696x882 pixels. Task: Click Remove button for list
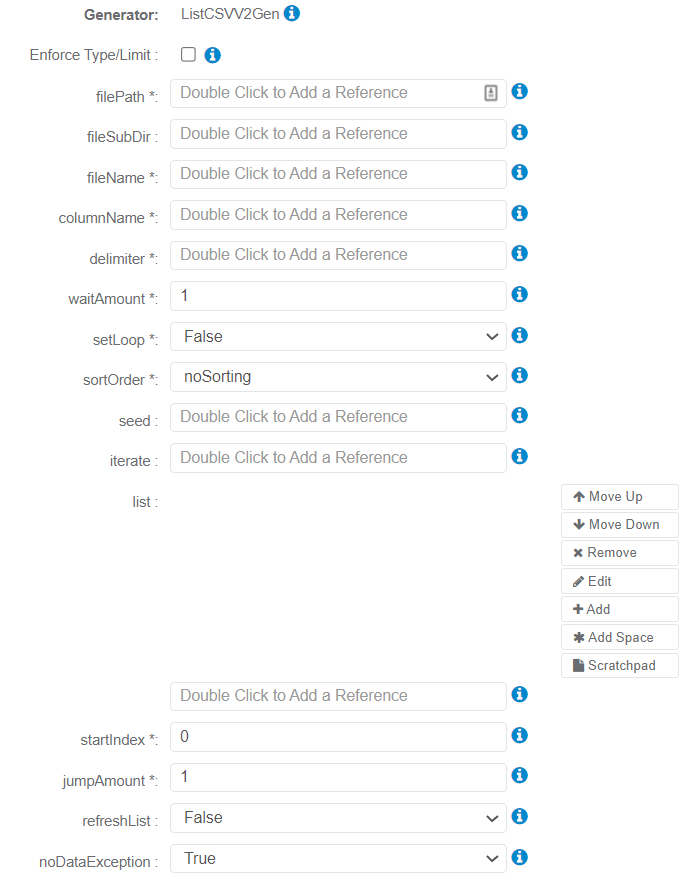click(x=619, y=553)
